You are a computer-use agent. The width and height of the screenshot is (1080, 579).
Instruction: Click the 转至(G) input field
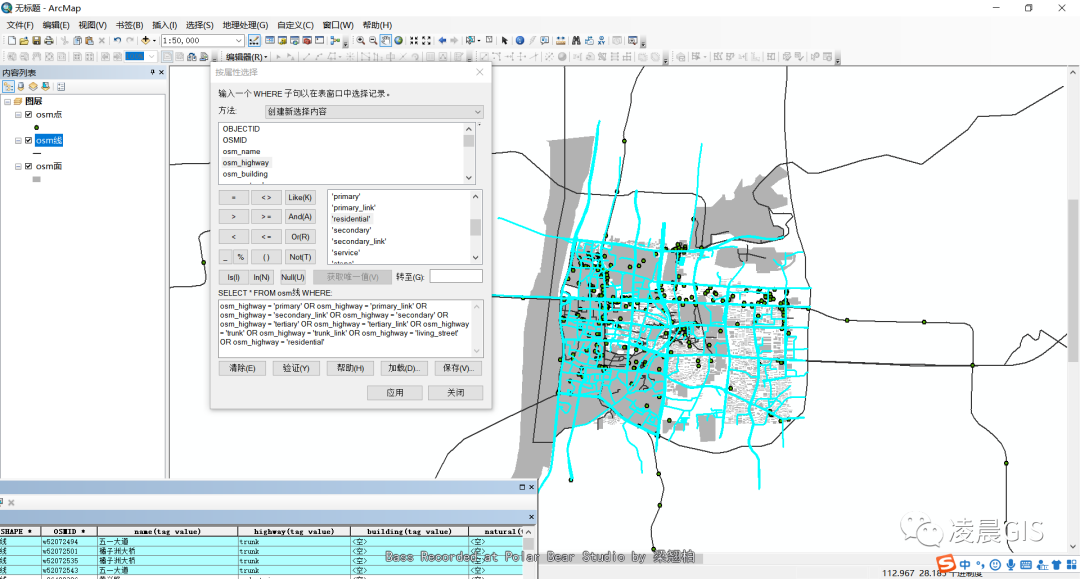click(x=456, y=276)
